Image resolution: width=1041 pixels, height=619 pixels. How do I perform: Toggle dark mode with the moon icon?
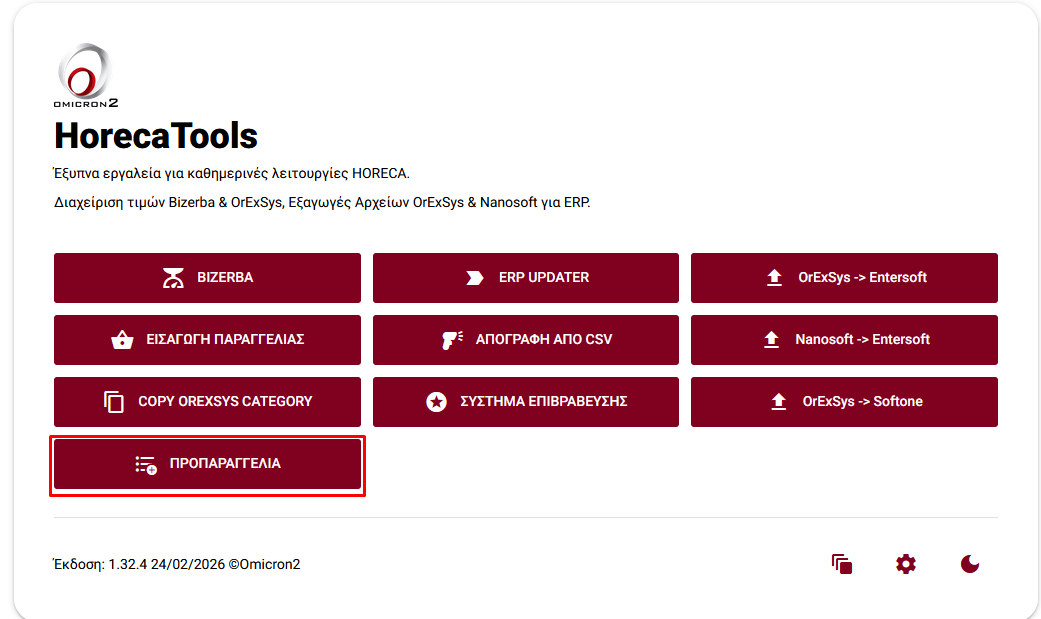[970, 564]
